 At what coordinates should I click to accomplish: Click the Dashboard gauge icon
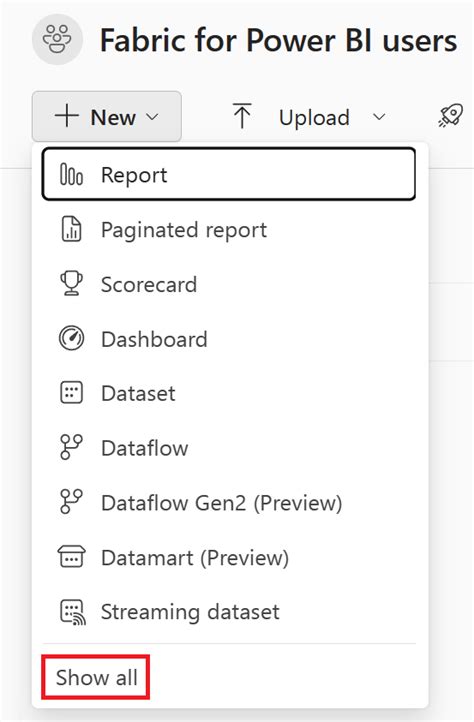coord(71,338)
